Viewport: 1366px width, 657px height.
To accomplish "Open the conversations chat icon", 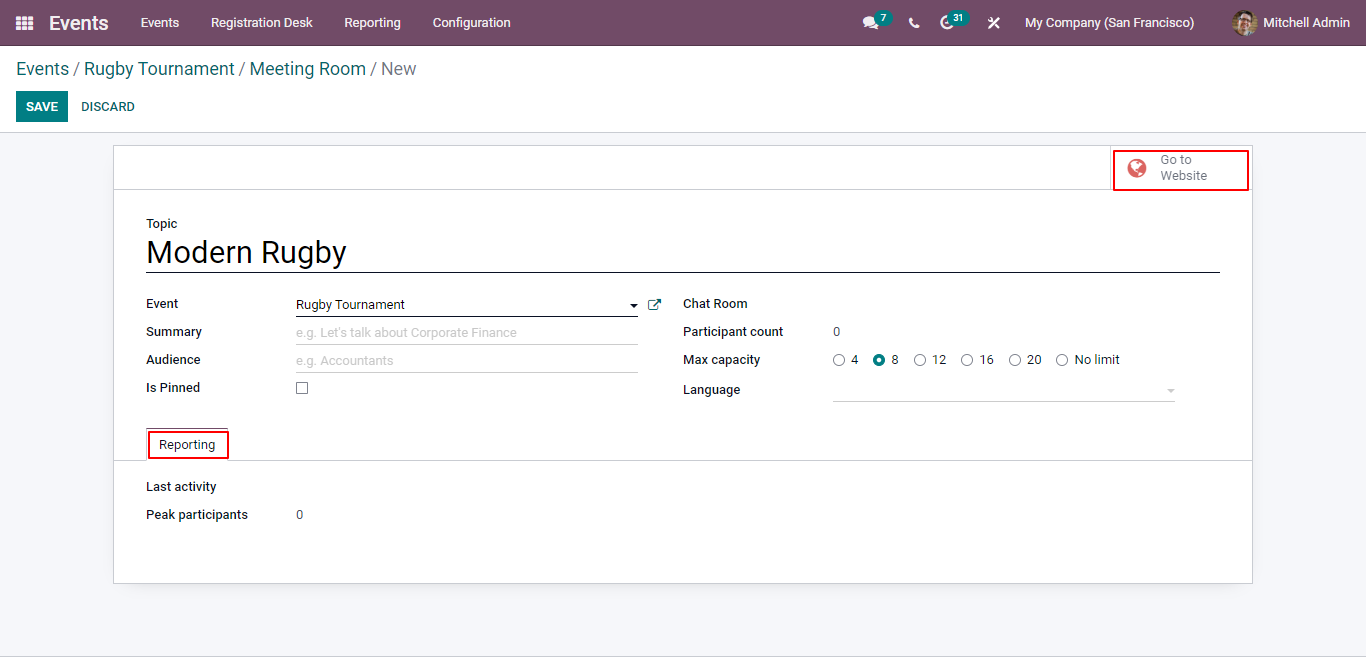I will (x=870, y=23).
